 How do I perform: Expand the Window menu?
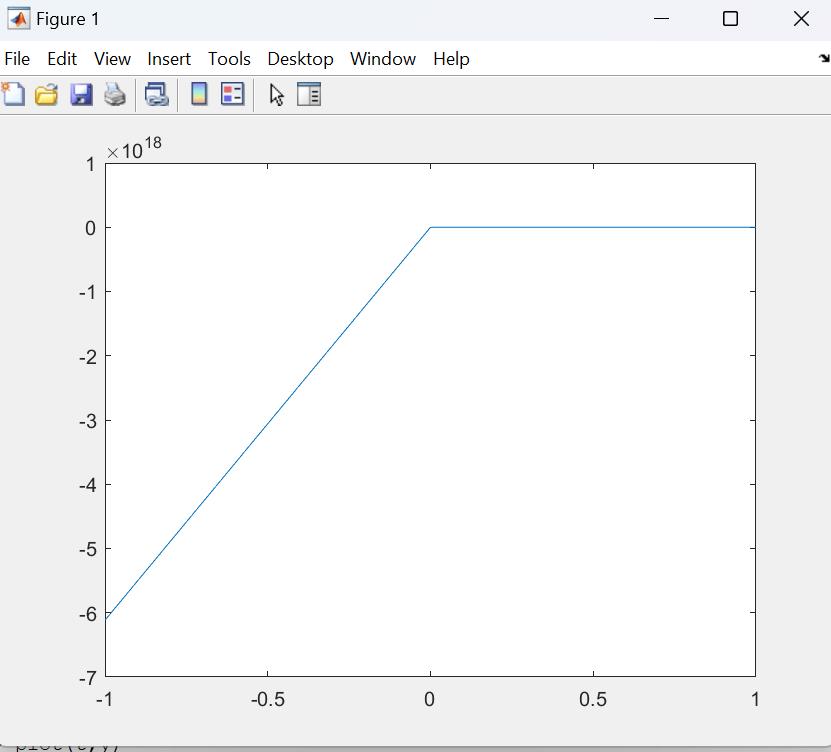pos(383,59)
